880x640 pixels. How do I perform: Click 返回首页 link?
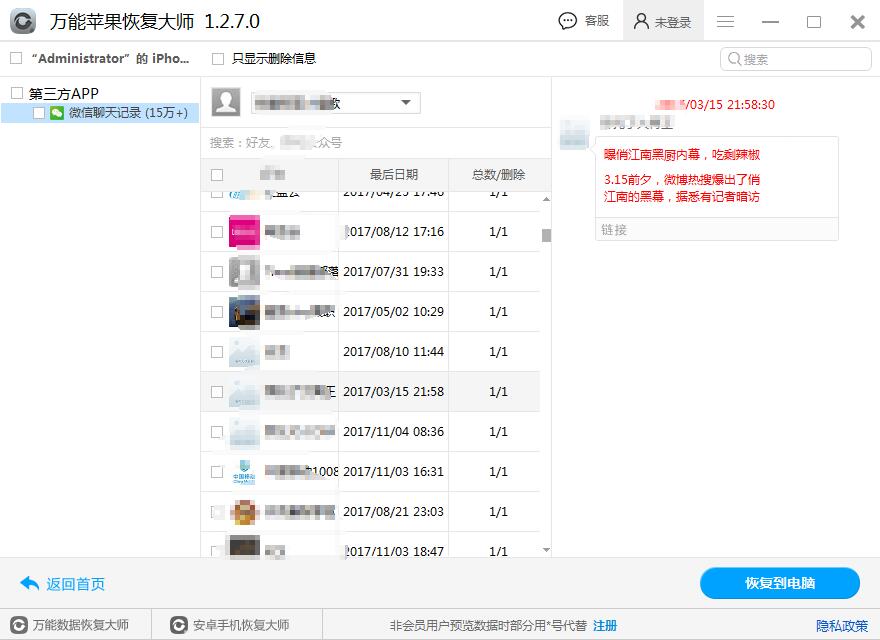[x=75, y=584]
